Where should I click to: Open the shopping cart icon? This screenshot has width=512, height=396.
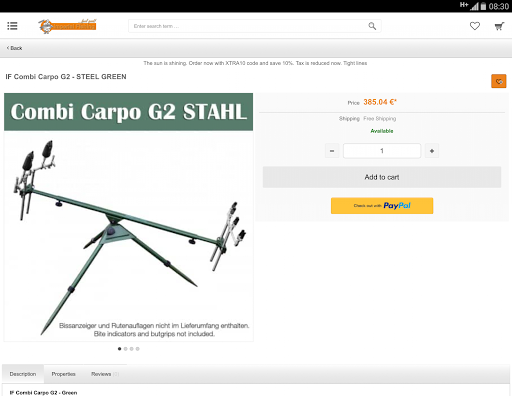tap(499, 26)
